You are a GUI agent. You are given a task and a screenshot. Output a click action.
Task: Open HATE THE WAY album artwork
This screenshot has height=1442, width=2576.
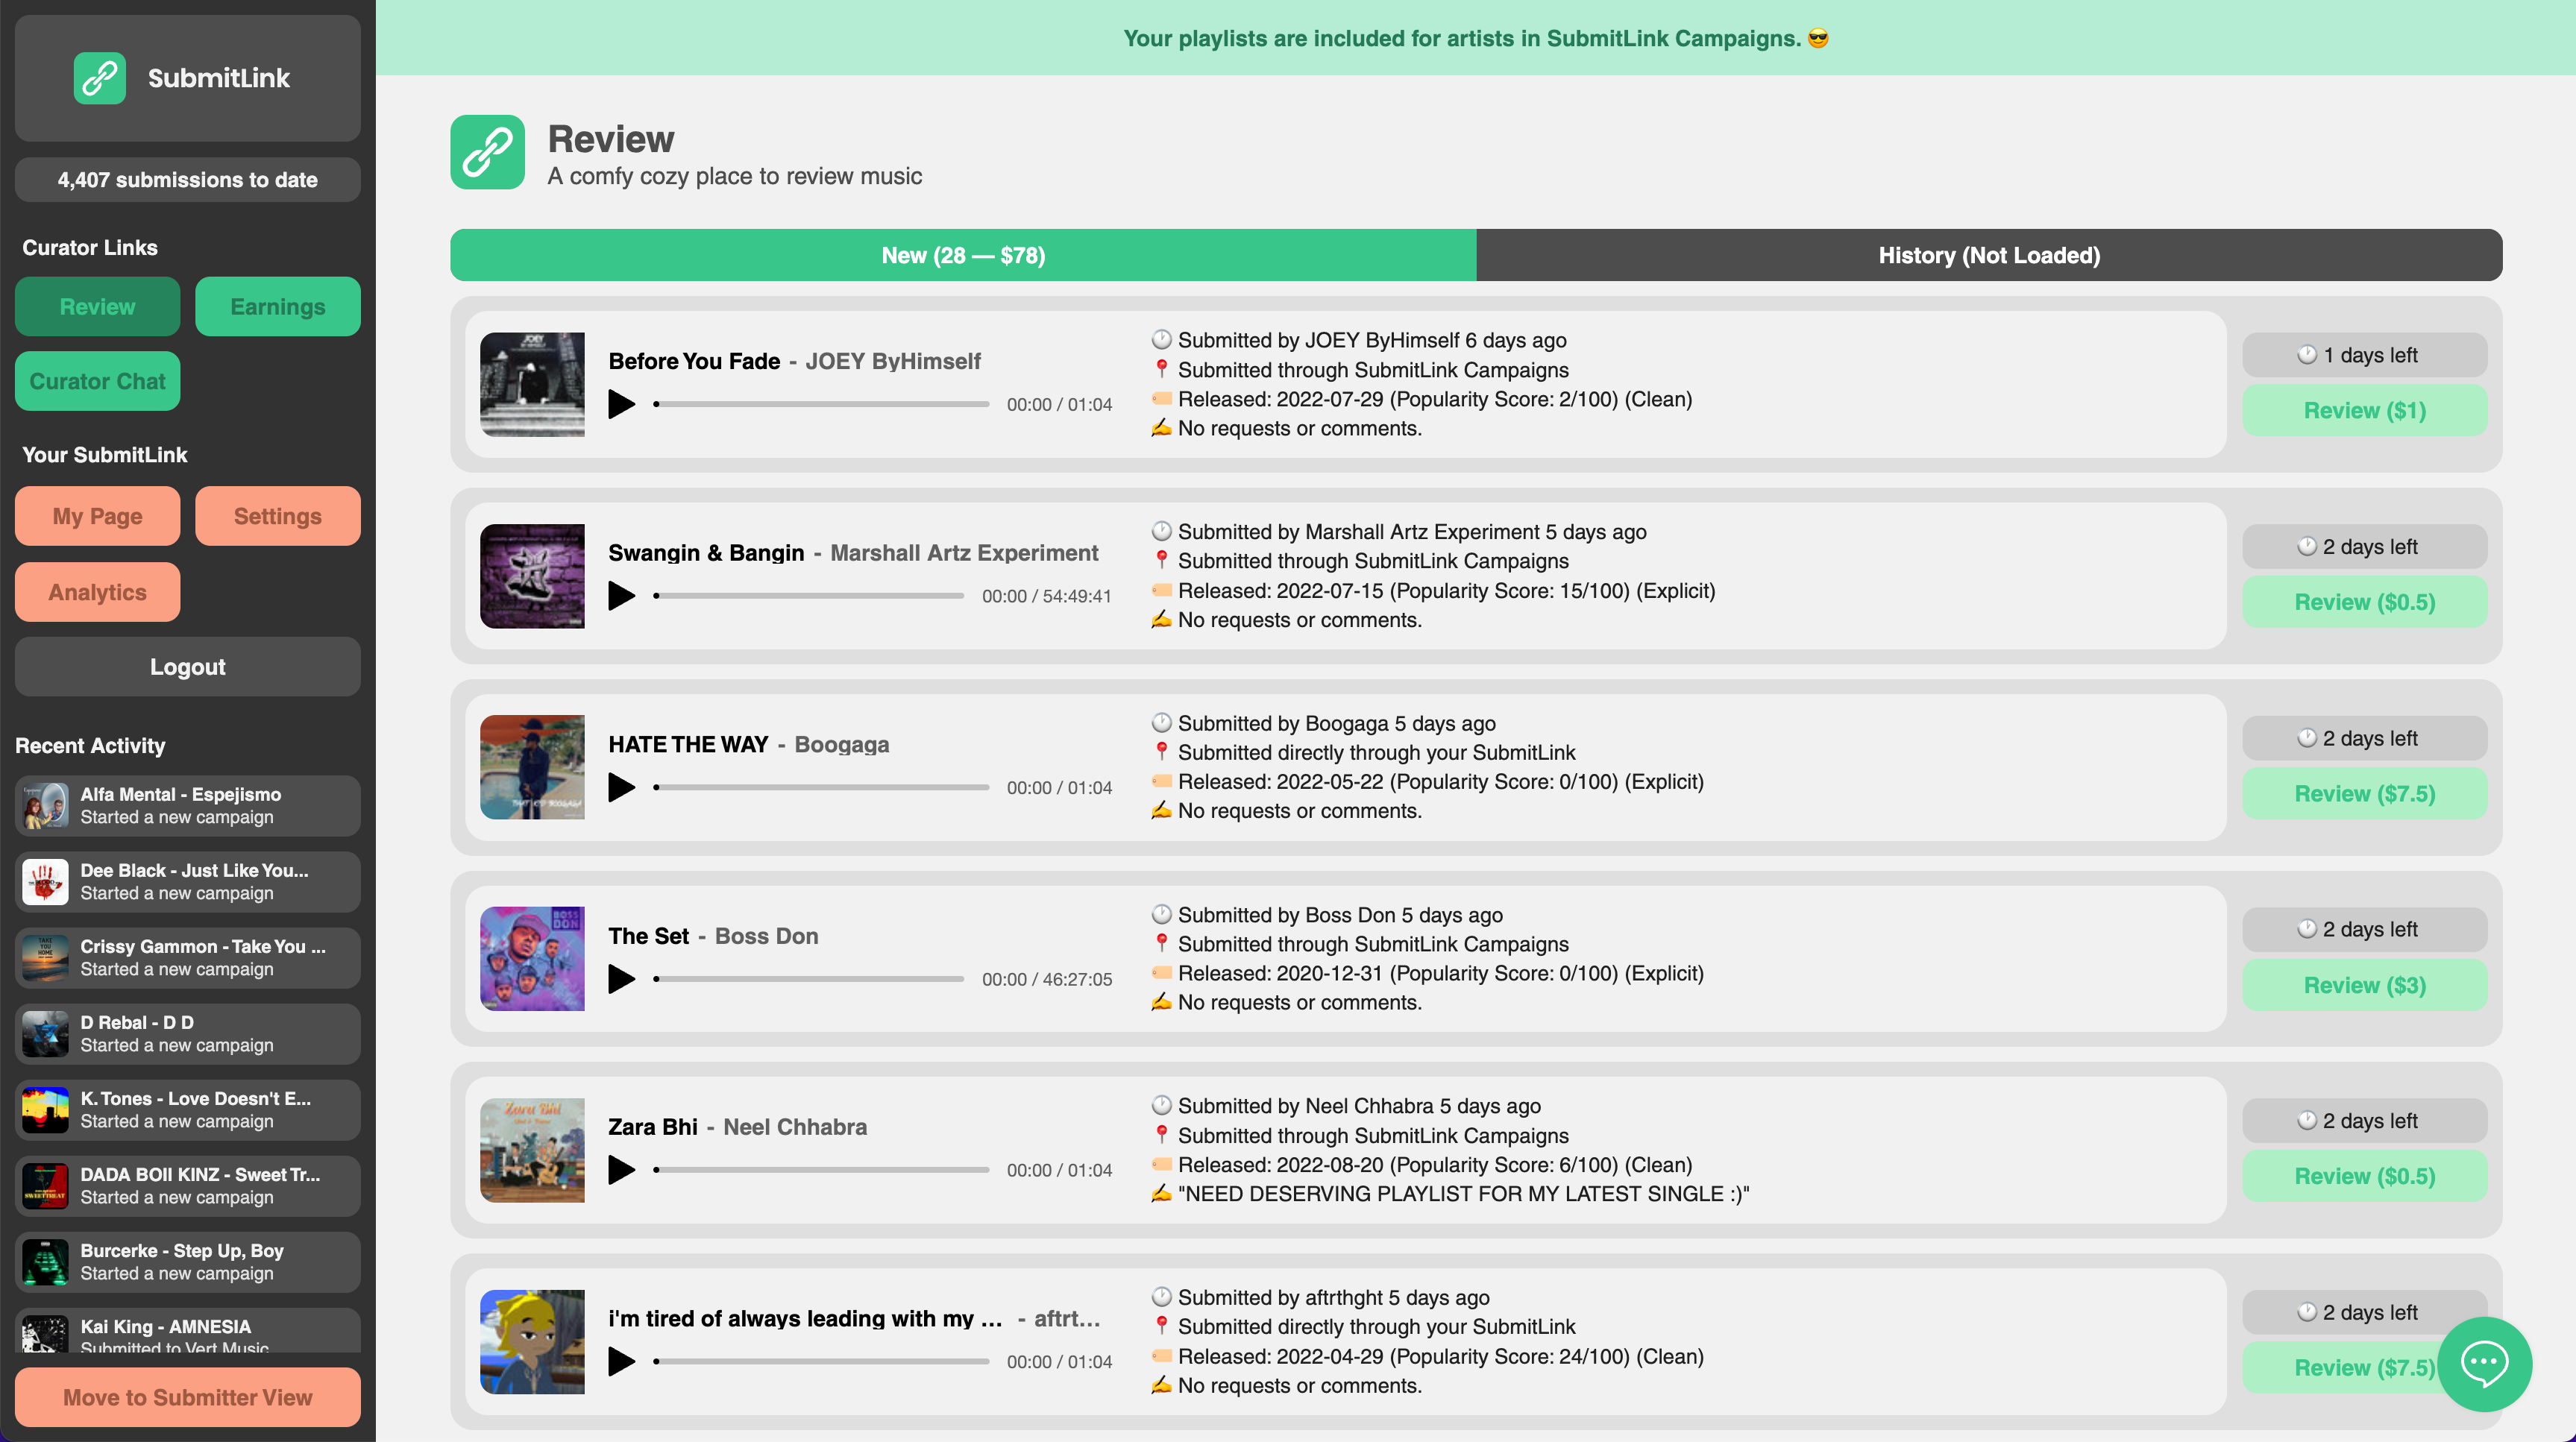[532, 767]
